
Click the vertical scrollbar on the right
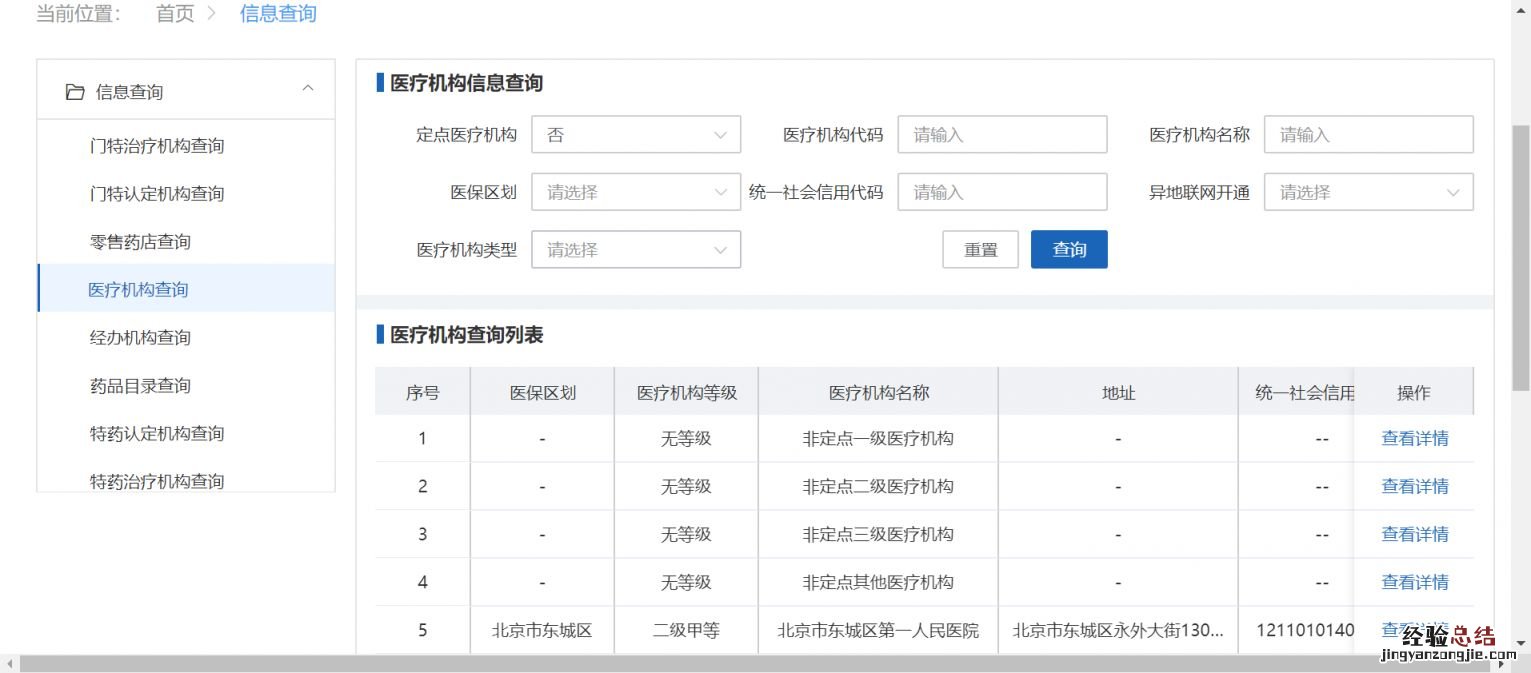1520,260
